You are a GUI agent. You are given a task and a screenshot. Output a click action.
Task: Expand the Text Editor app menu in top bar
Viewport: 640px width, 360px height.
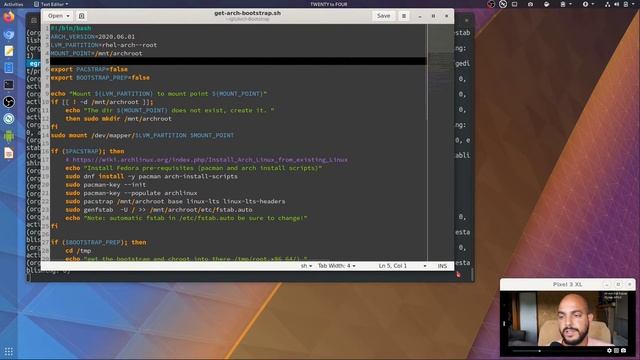(x=51, y=4)
